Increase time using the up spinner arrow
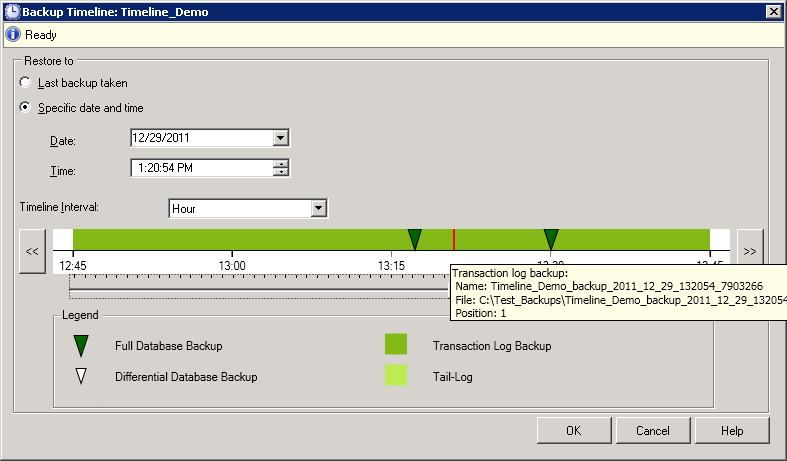 pos(282,164)
